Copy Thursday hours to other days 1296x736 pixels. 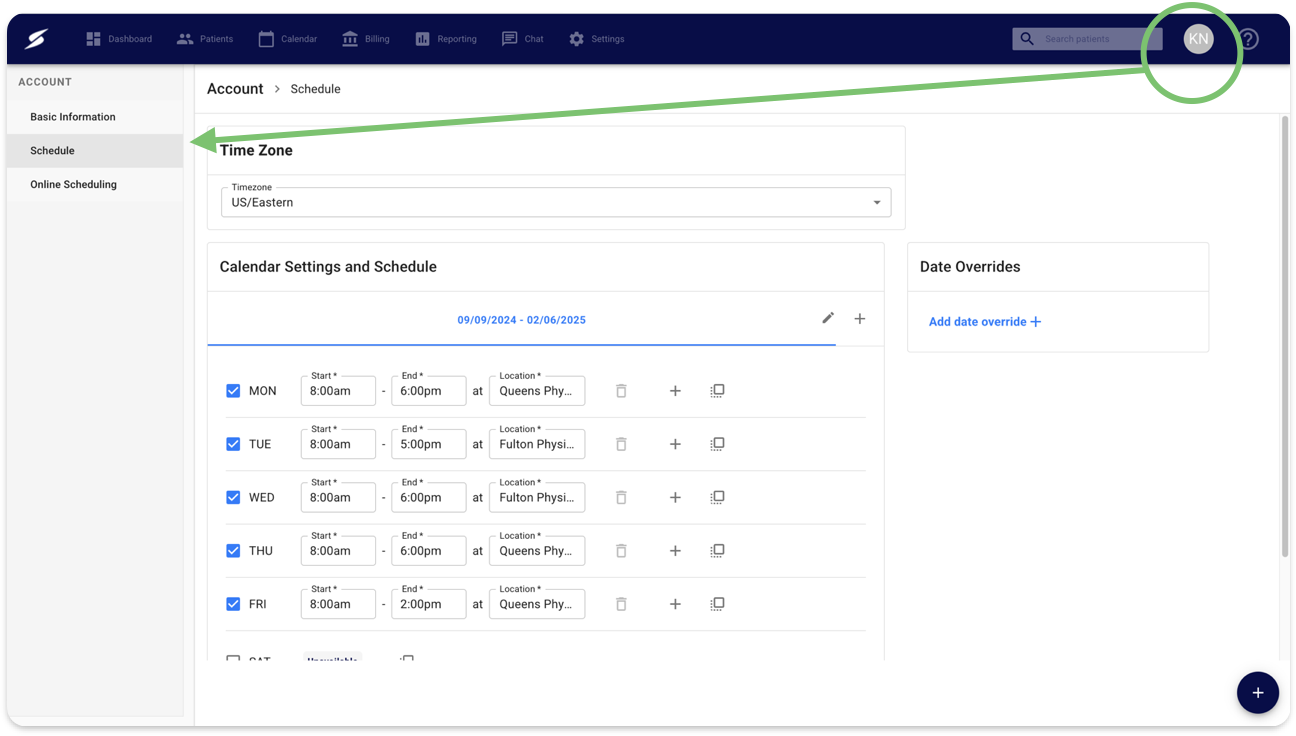coord(717,551)
